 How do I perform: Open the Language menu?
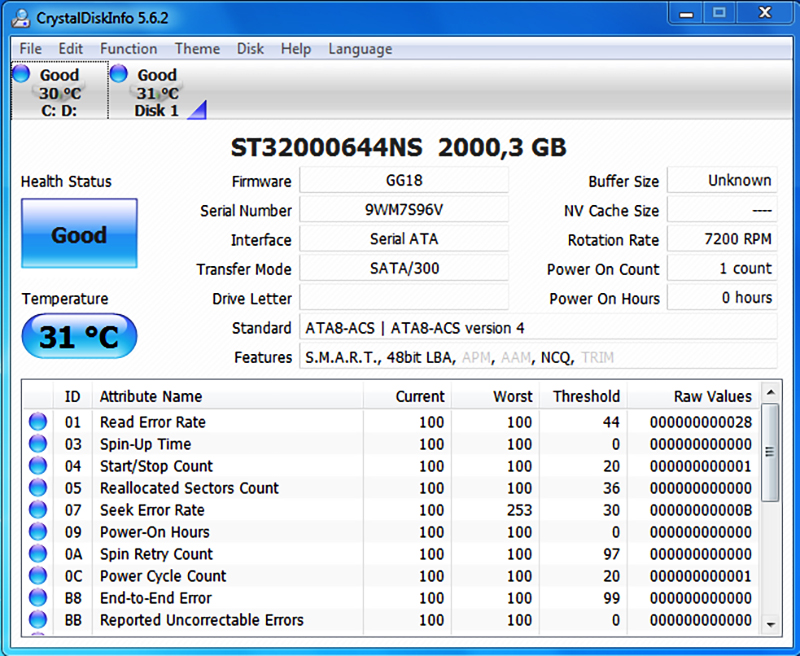pos(360,48)
